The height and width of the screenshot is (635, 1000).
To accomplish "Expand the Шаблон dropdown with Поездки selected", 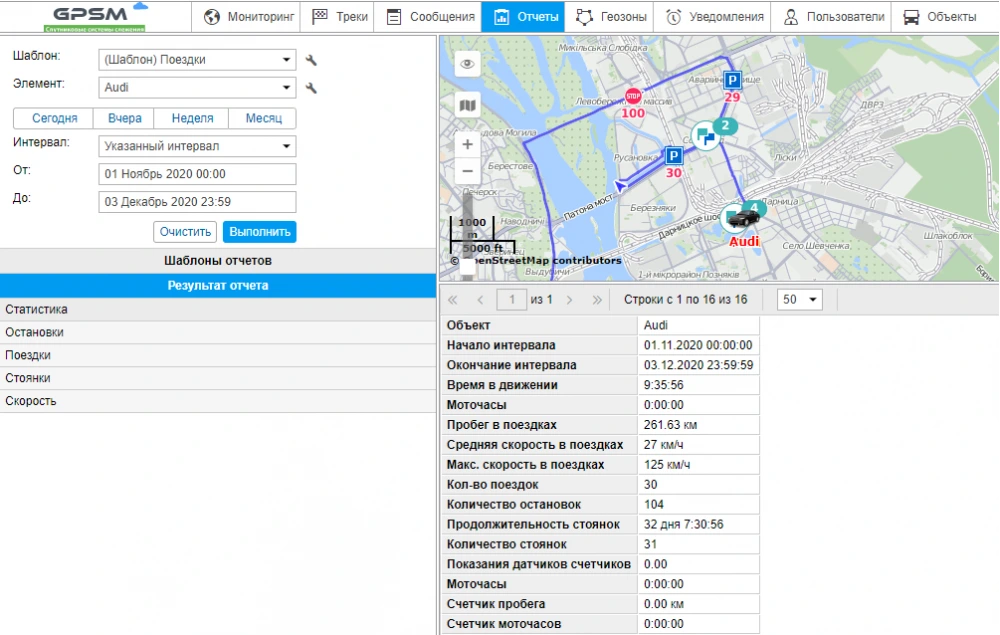I will coord(198,60).
